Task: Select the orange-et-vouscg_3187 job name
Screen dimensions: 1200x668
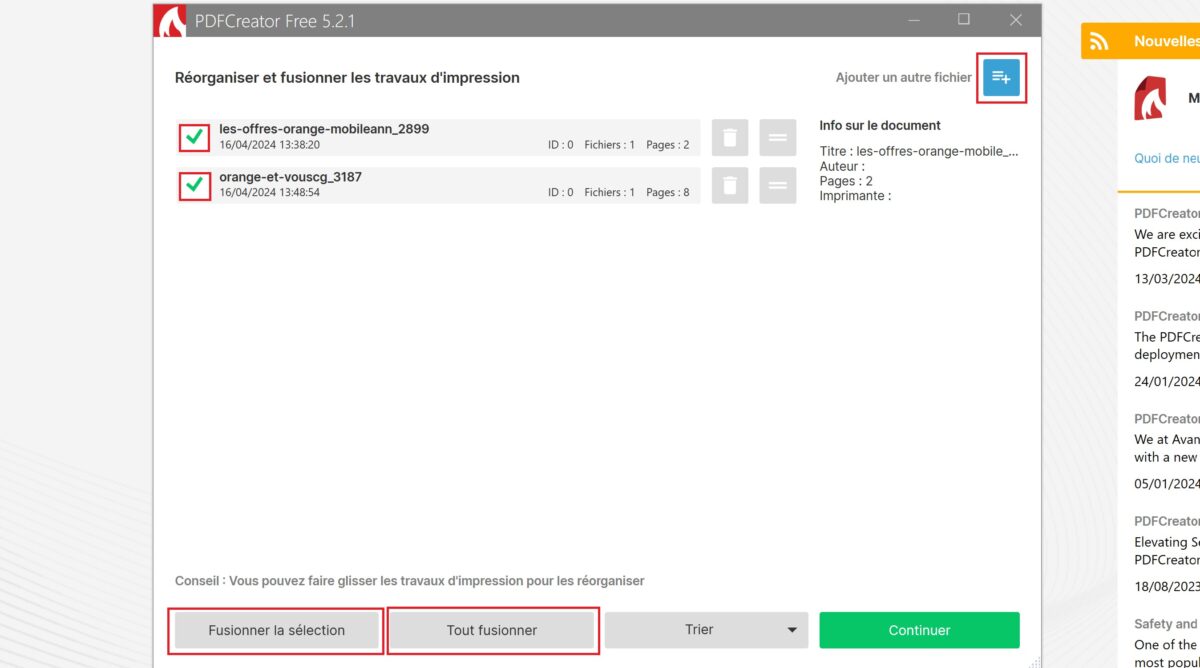Action: 290,177
